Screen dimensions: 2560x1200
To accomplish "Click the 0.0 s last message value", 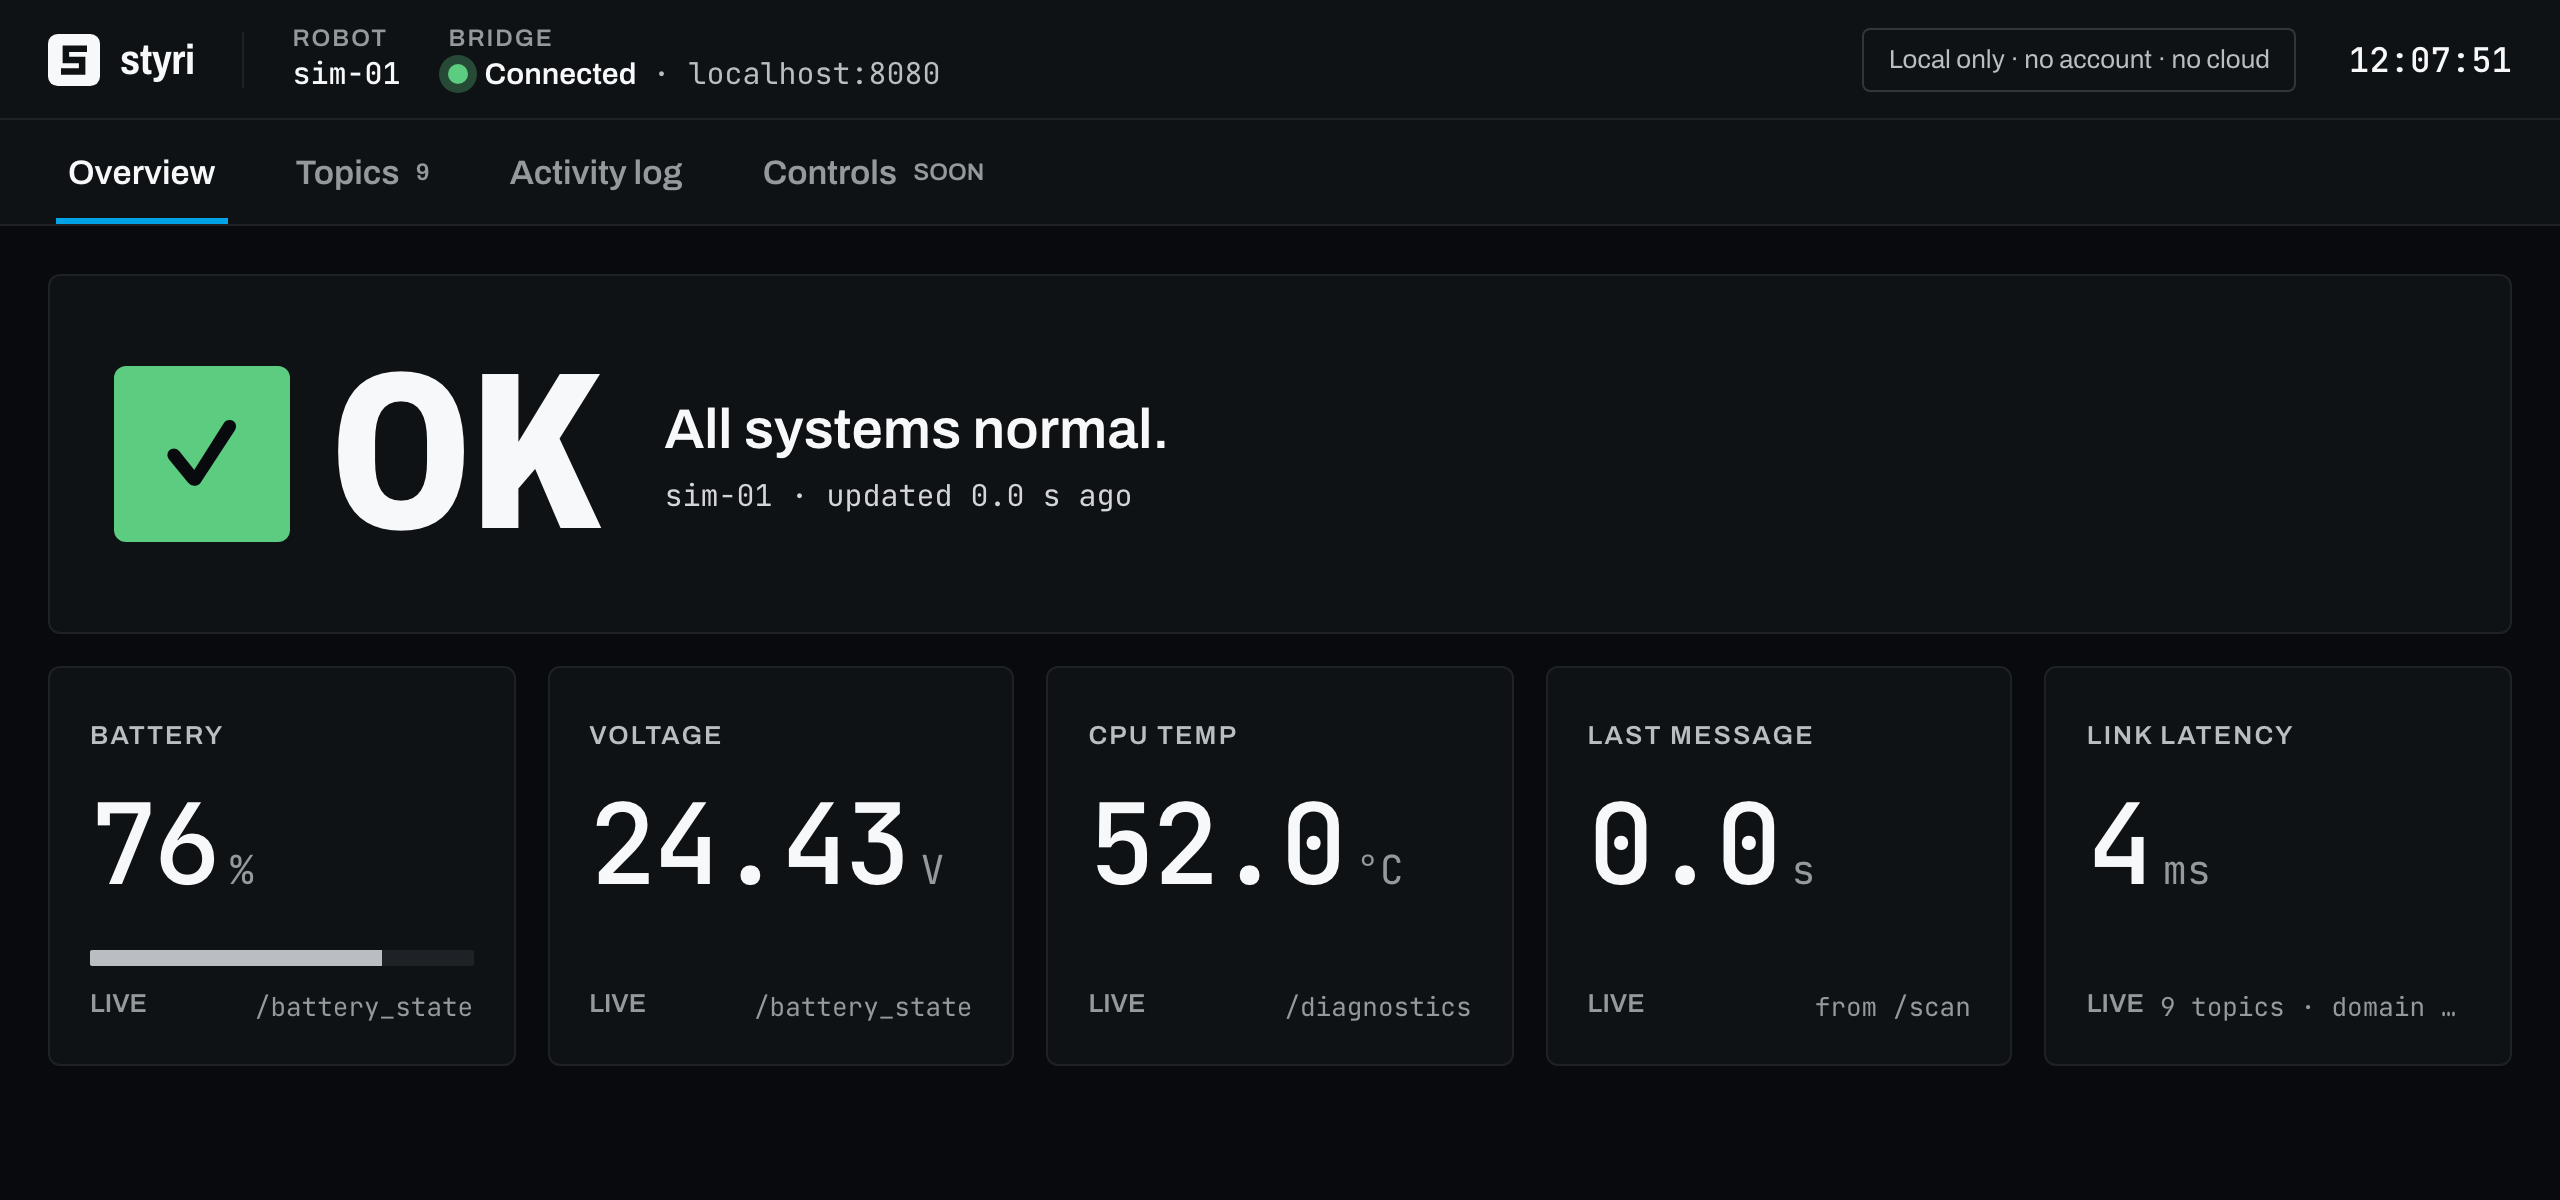I will click(1701, 846).
